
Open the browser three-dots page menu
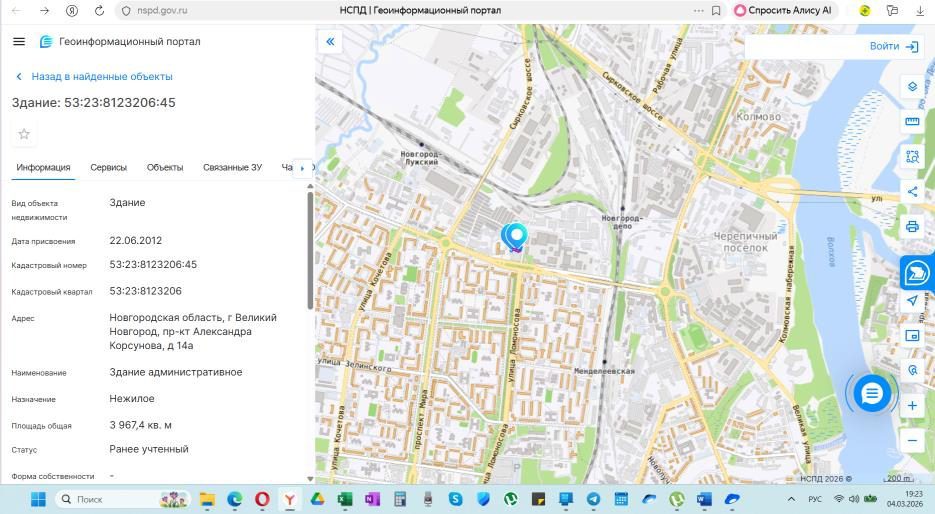(698, 10)
